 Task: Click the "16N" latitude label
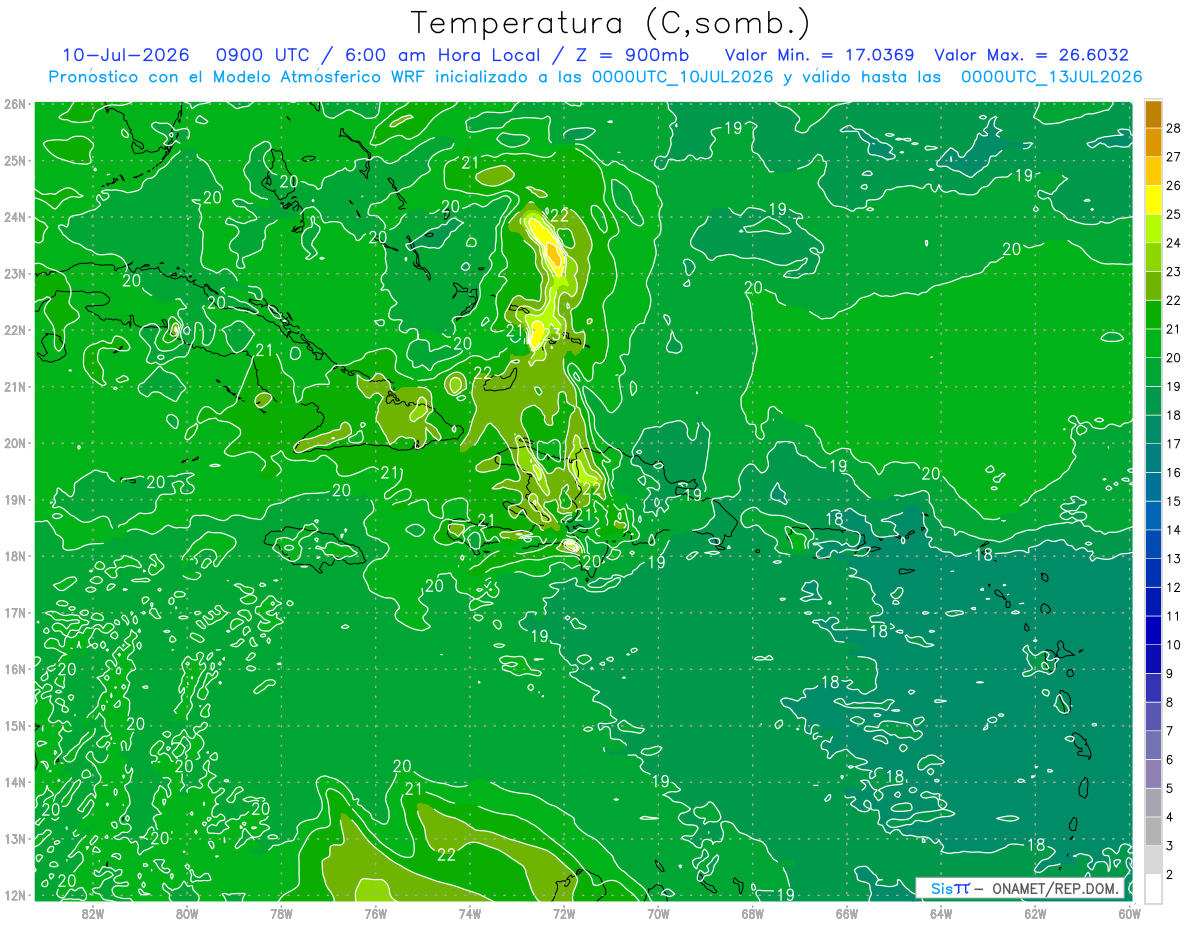pos(15,669)
